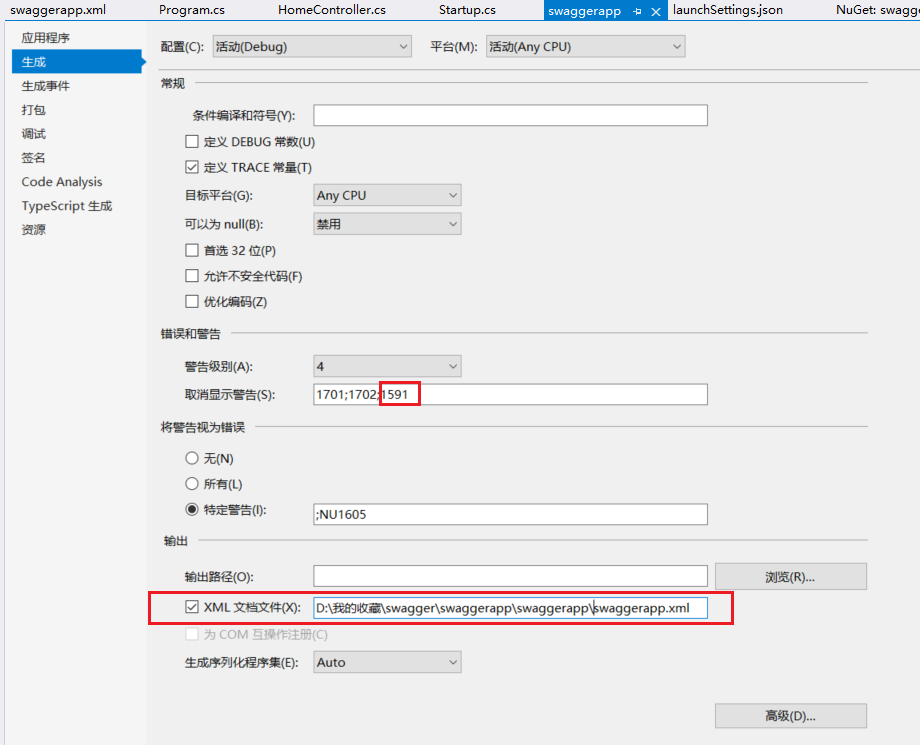This screenshot has height=745, width=920.
Task: Click 浏览(R)... browse button
Action: (x=790, y=577)
